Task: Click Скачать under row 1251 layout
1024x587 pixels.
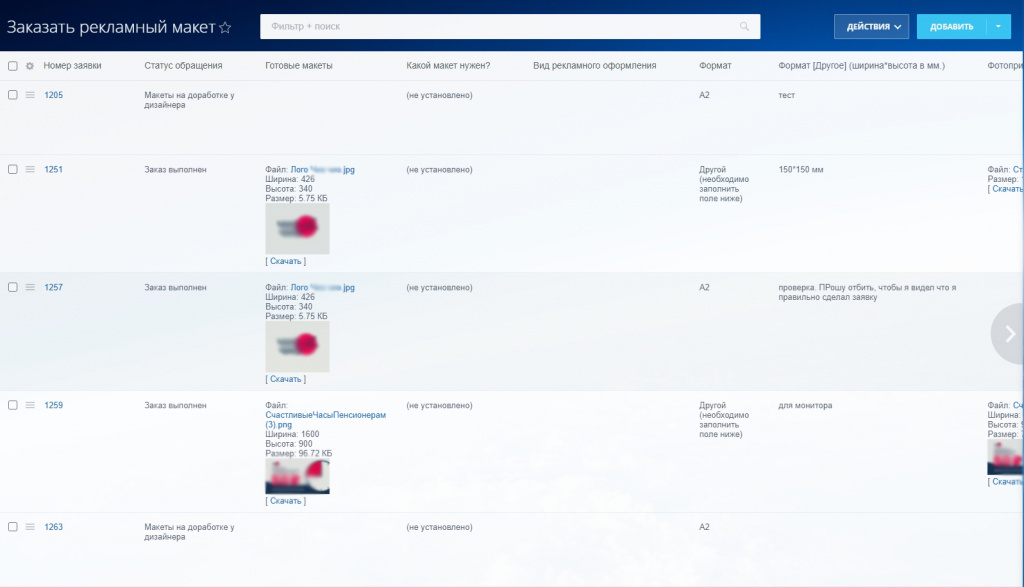Action: click(285, 261)
